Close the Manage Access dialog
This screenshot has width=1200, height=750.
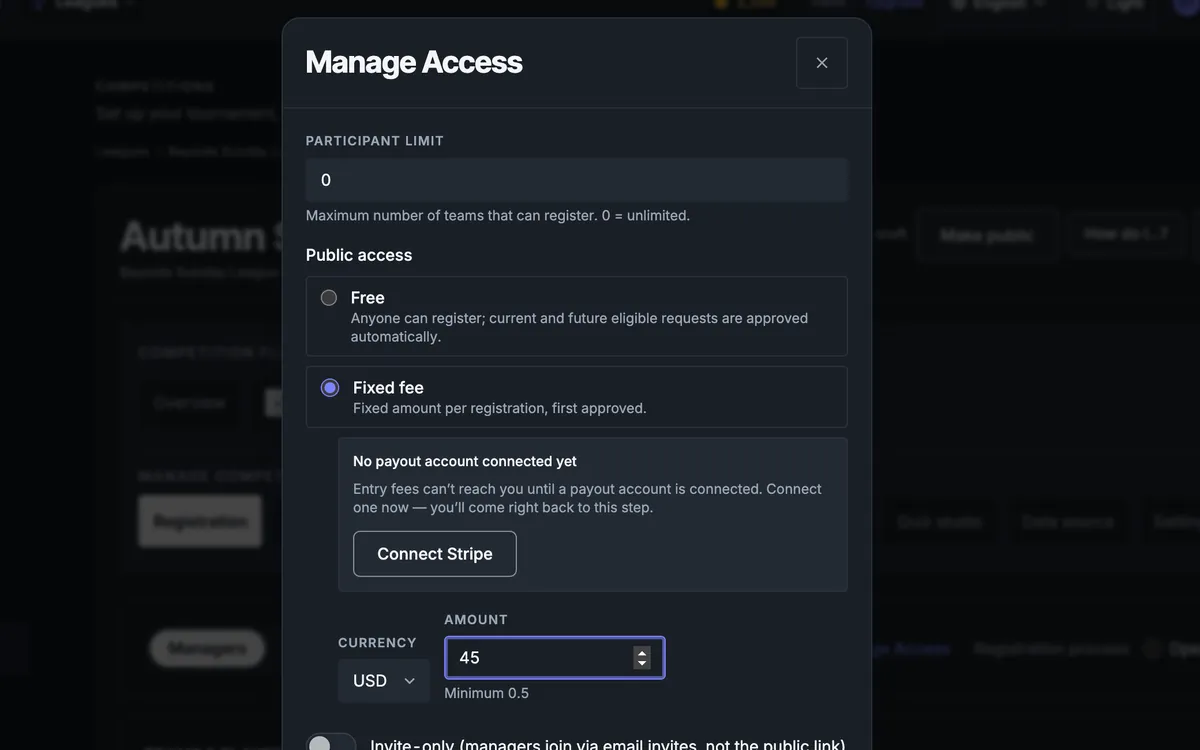pos(822,63)
